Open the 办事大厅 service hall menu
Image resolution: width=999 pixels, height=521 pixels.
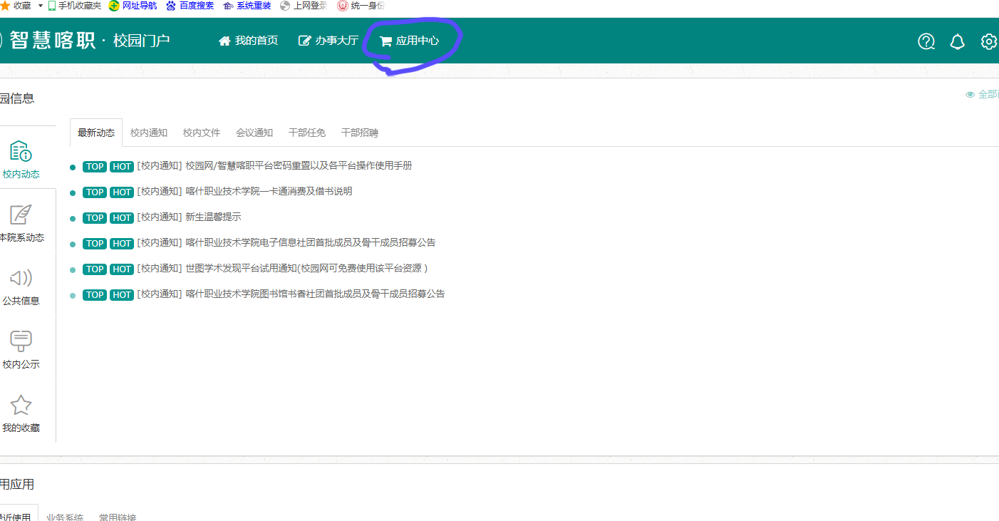point(328,41)
